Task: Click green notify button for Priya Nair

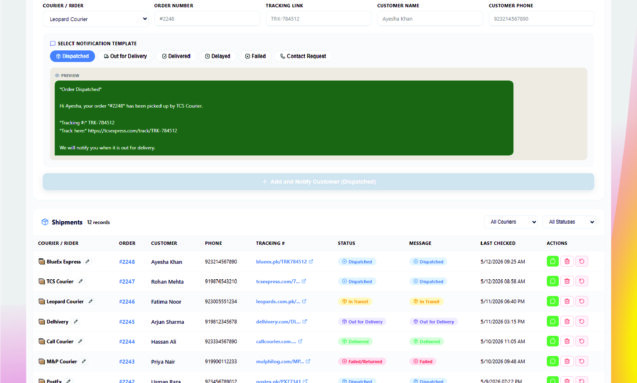Action: click(x=552, y=361)
